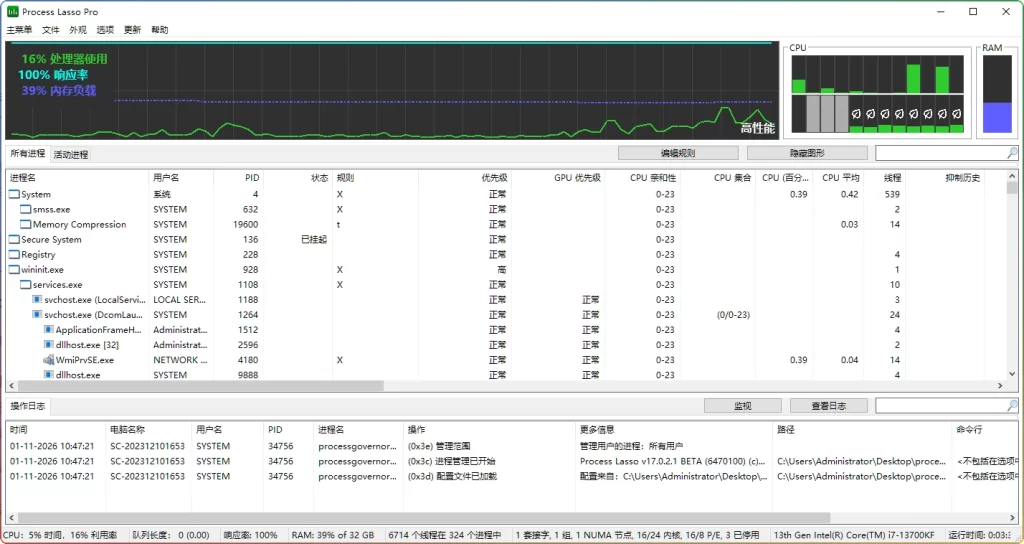The image size is (1024, 544).
Task: Click the process search magnifier icon
Action: tap(1012, 153)
